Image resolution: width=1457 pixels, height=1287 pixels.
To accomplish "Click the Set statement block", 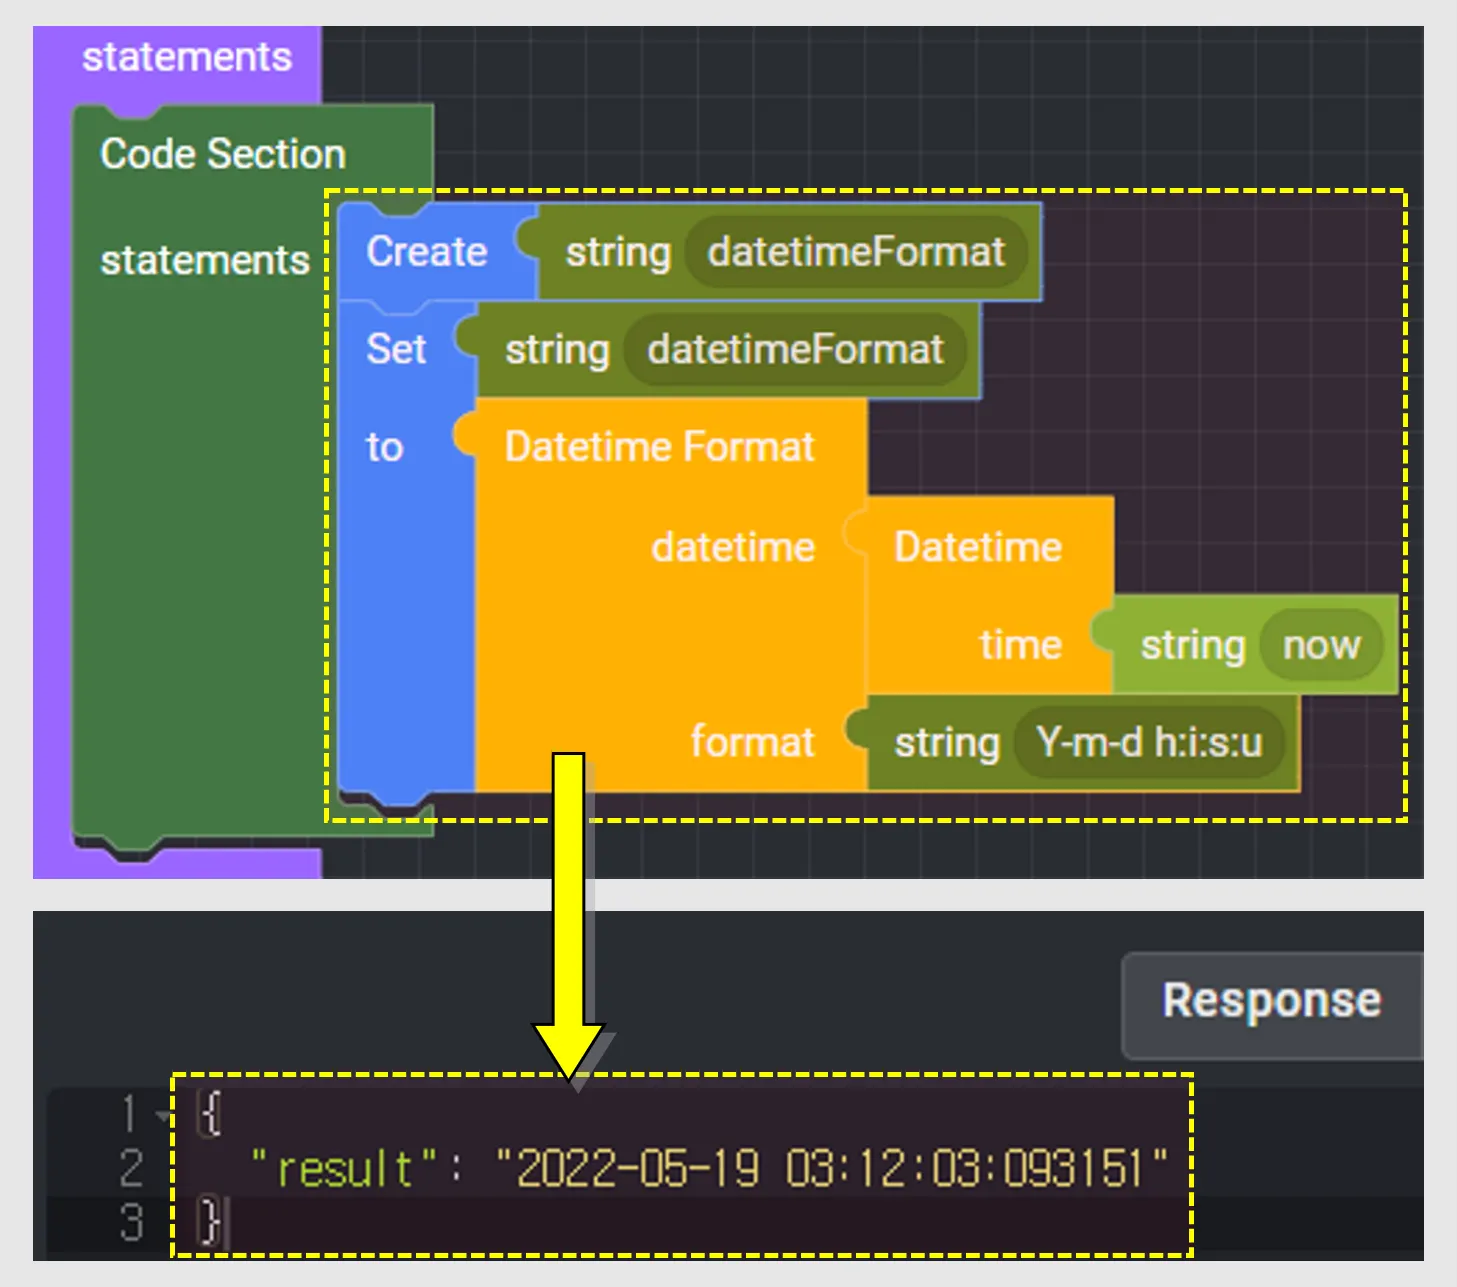I will [397, 349].
